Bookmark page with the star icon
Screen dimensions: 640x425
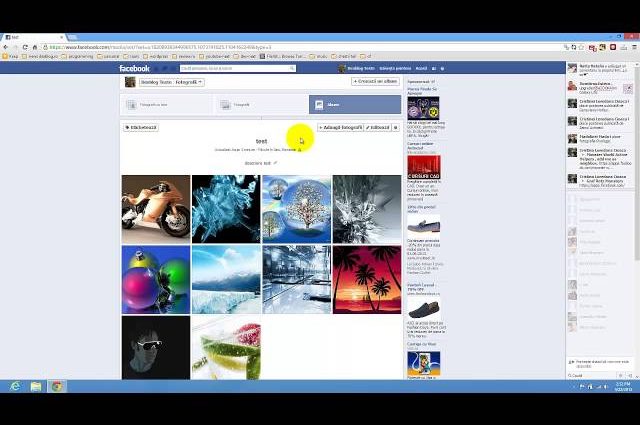click(581, 47)
